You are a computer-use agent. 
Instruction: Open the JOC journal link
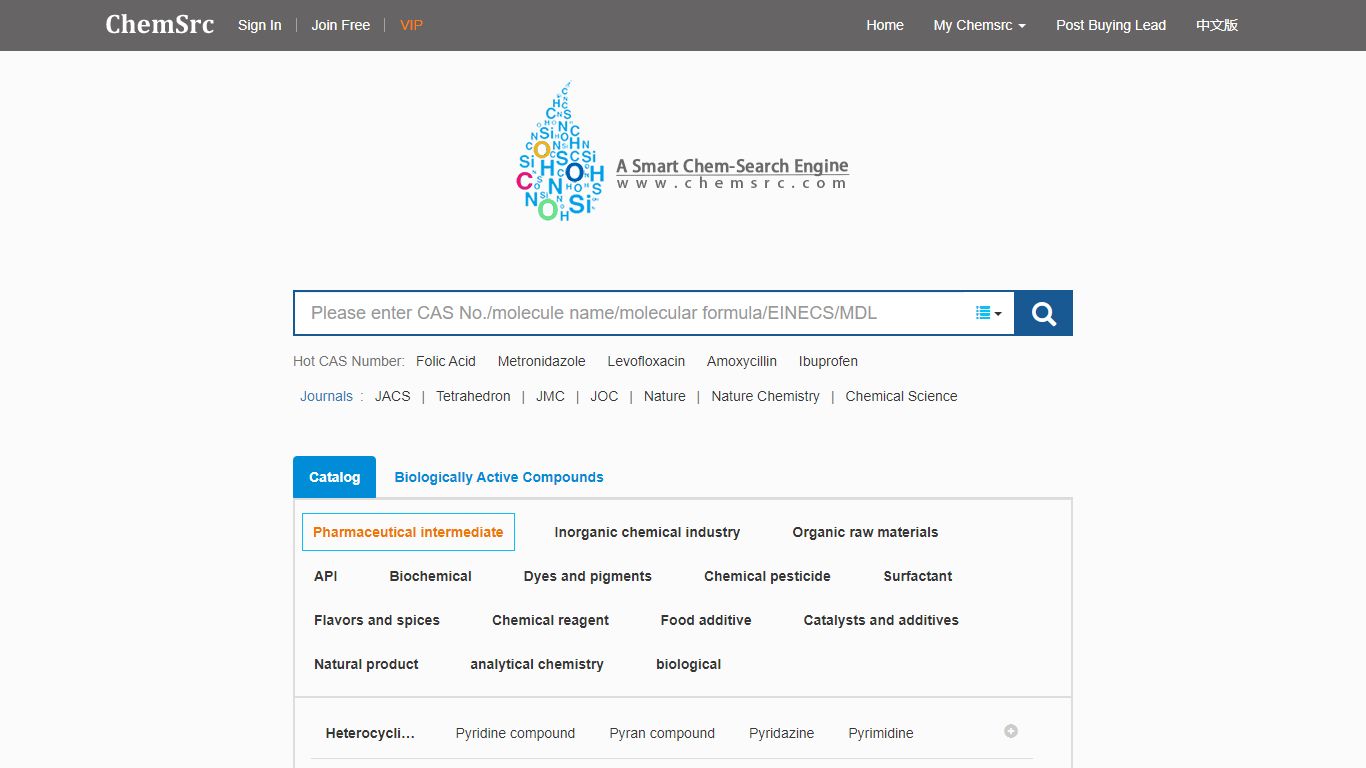604,396
